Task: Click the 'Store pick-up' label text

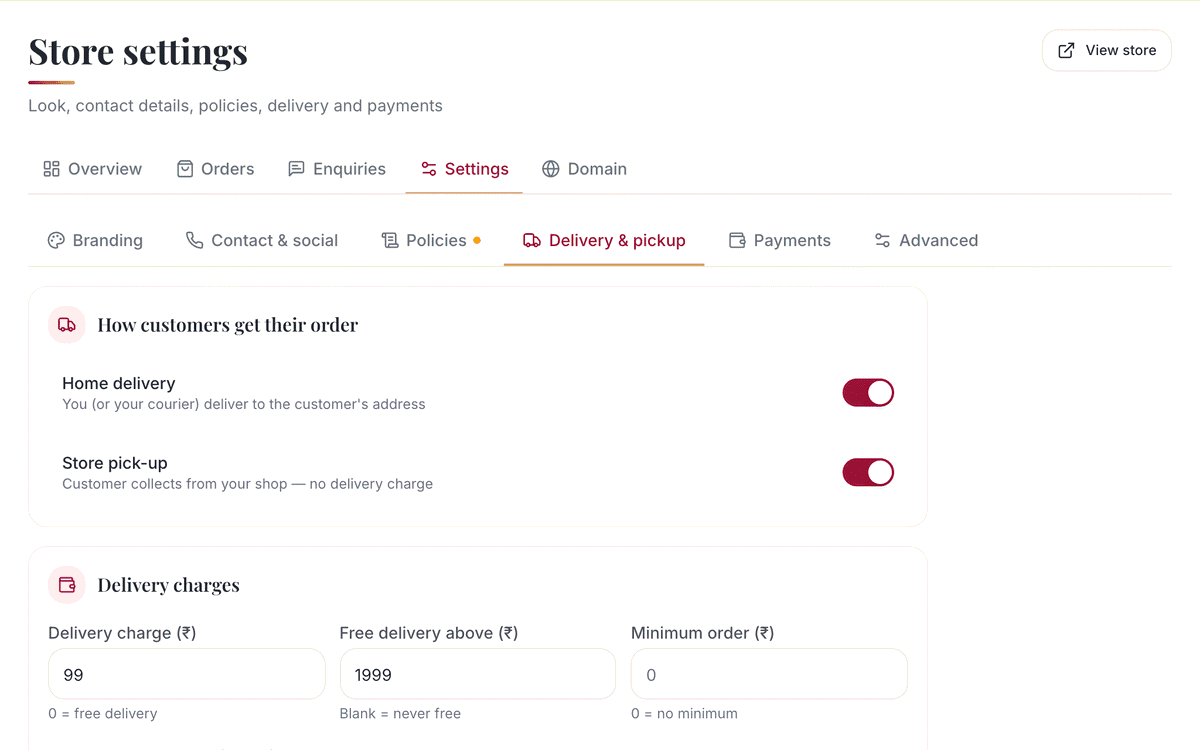Action: point(115,463)
